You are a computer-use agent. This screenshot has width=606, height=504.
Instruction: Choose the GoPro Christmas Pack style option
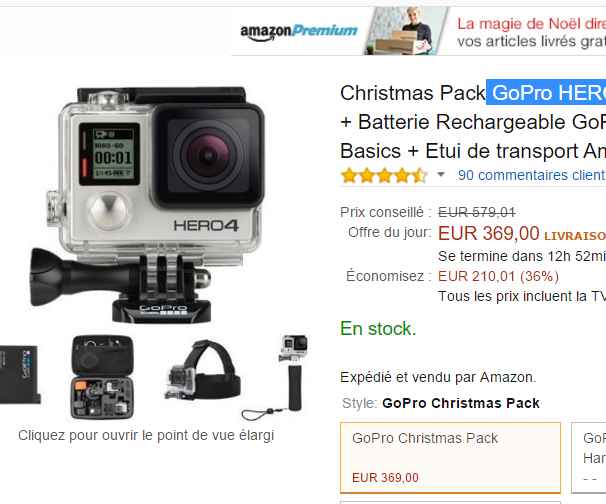click(x=451, y=458)
